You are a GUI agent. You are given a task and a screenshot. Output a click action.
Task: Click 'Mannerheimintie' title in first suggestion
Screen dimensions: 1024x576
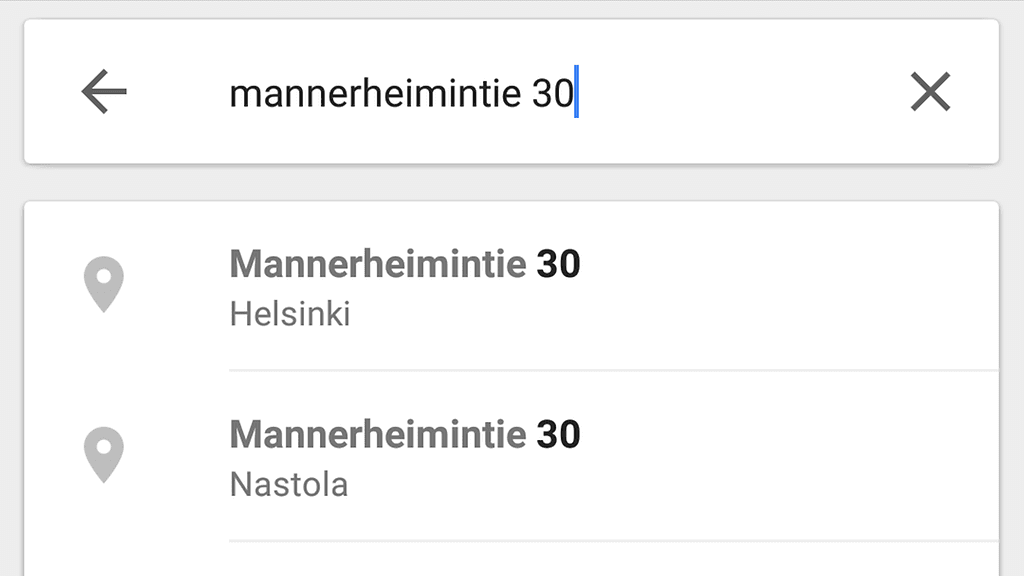click(x=377, y=264)
